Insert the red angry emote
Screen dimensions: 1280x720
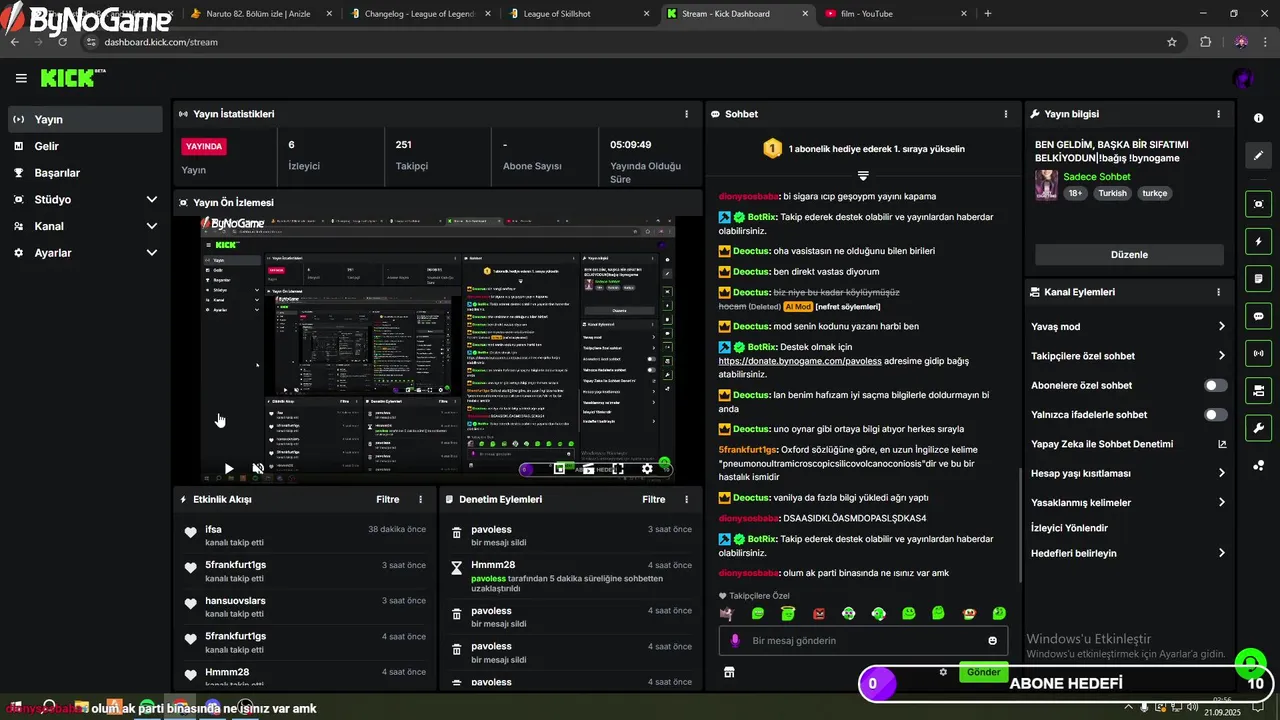pyautogui.click(x=819, y=613)
